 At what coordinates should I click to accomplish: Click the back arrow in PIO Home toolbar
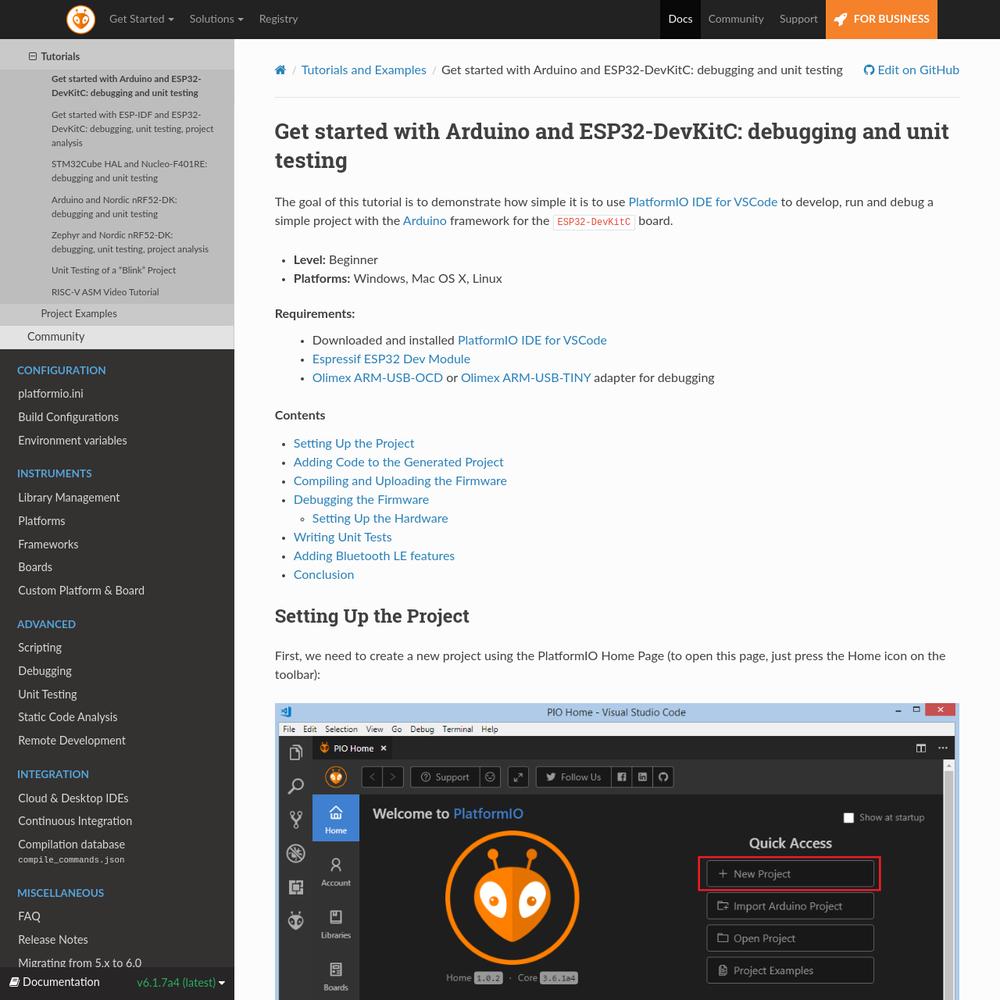pos(372,777)
